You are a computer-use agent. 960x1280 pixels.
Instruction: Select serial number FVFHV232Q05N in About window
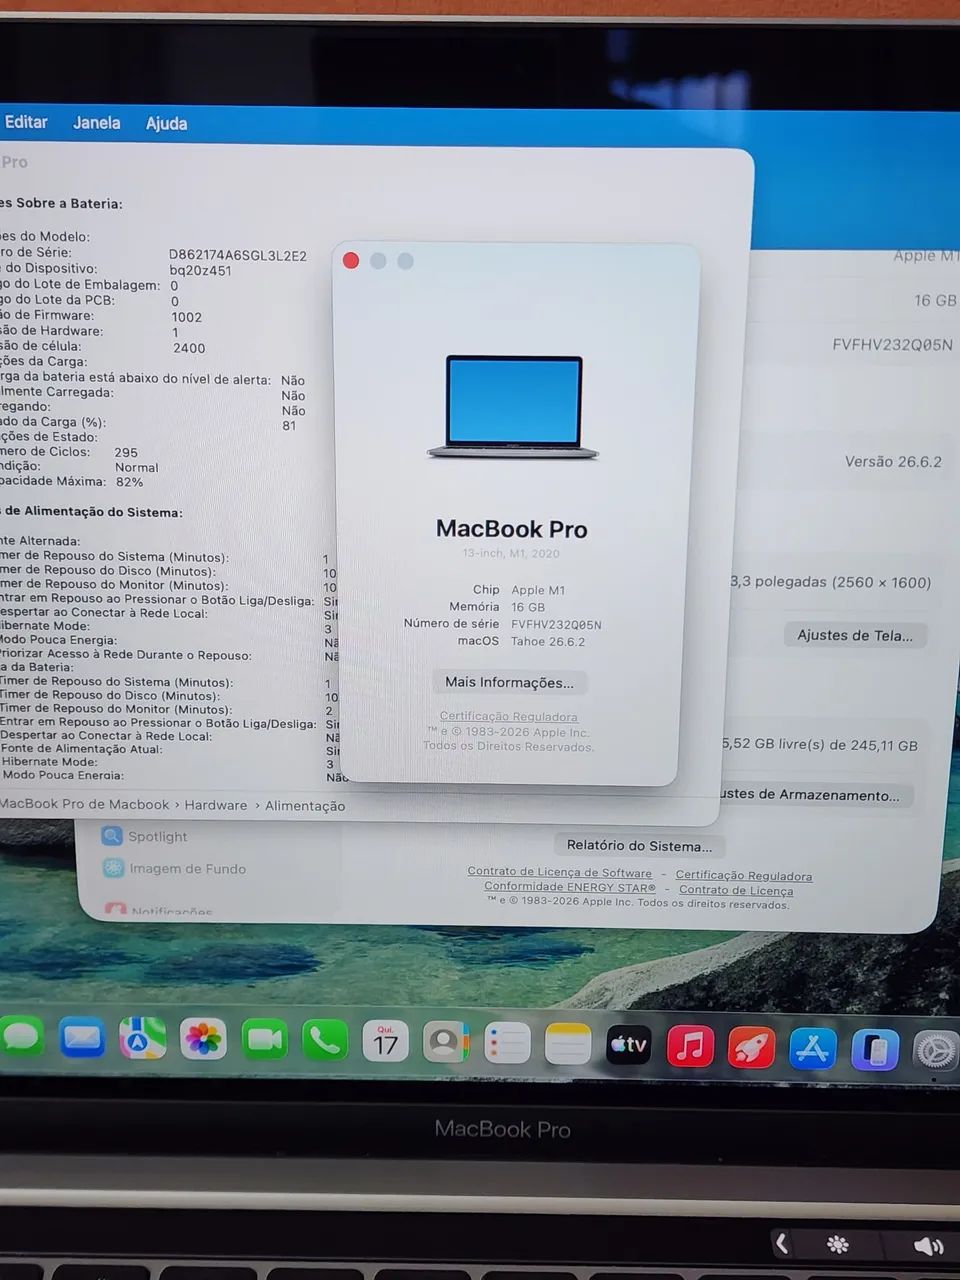[x=556, y=624]
